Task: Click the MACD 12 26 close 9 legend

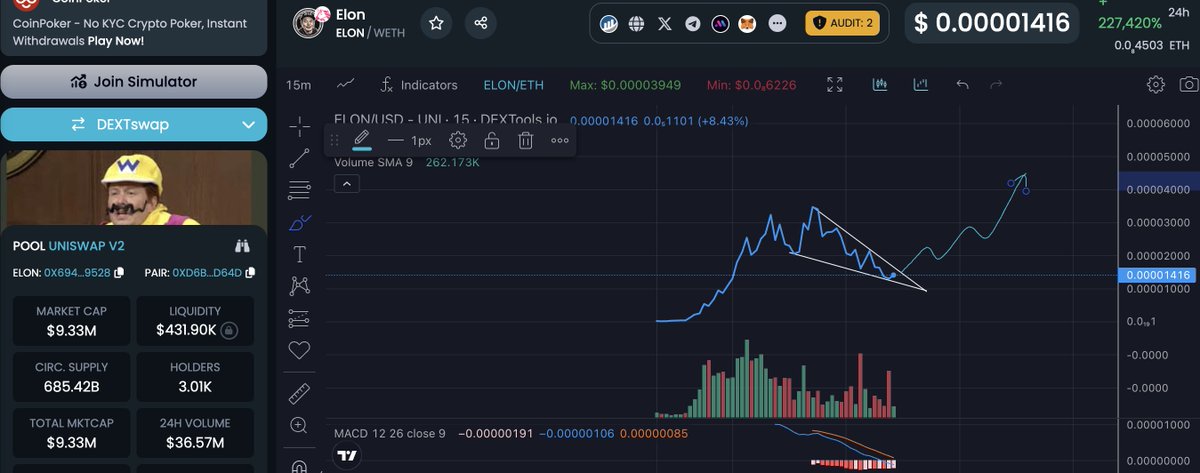Action: coord(390,433)
